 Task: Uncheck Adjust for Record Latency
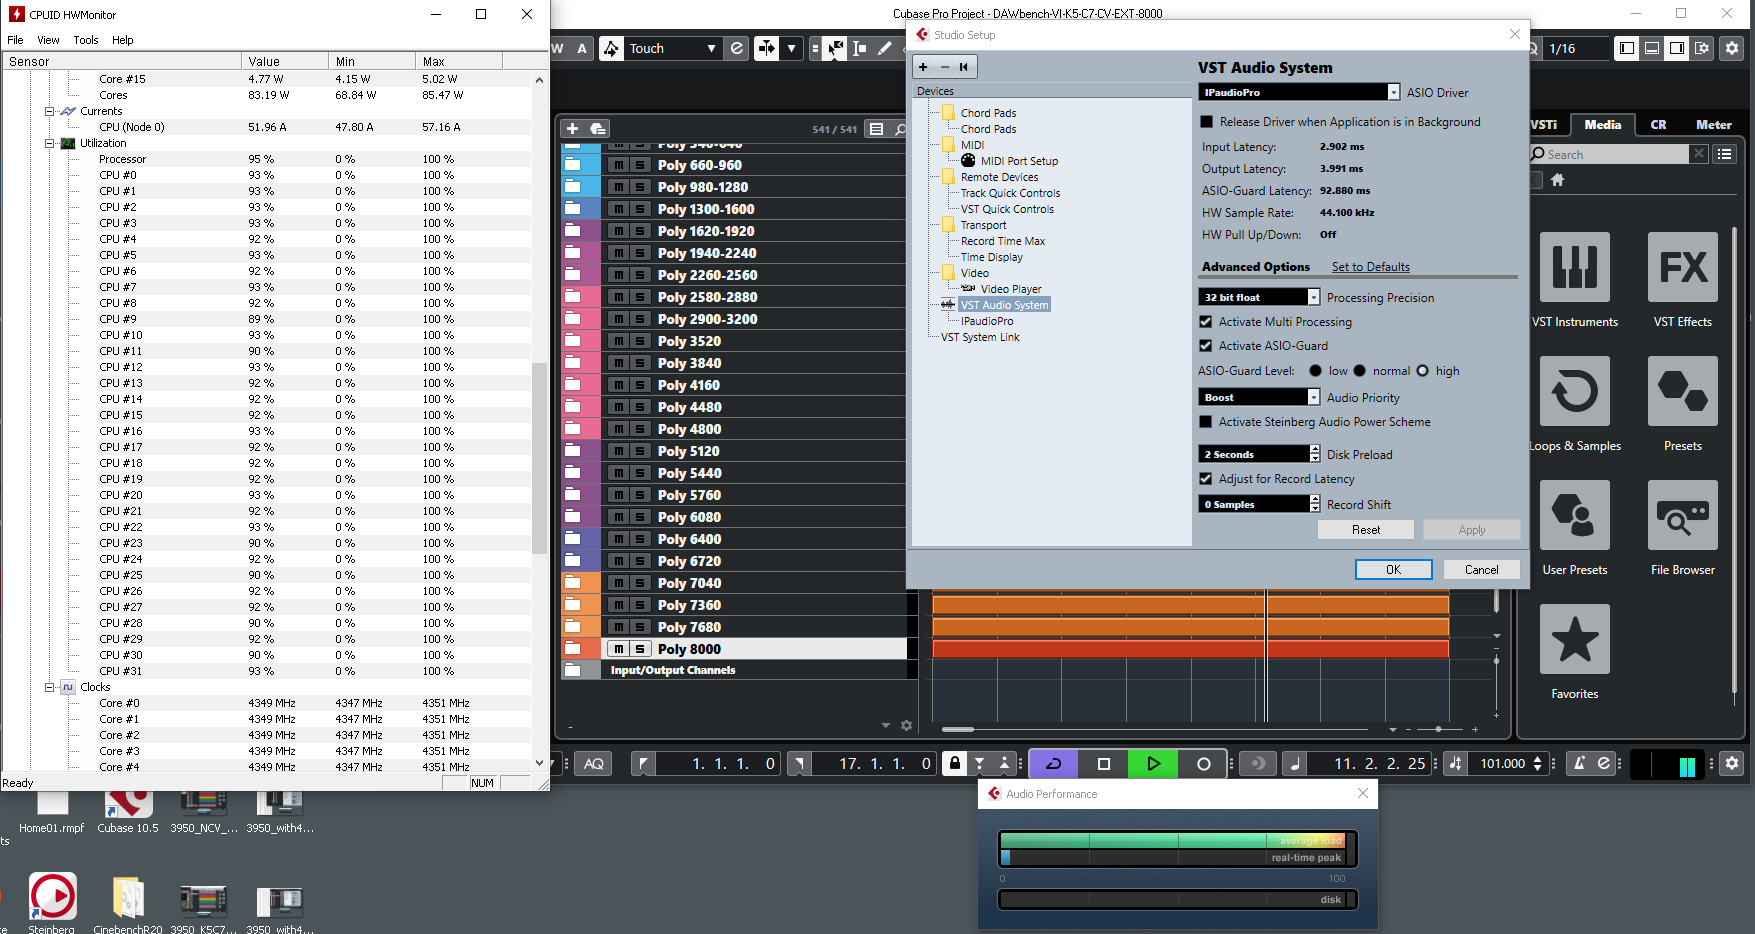click(x=1206, y=479)
